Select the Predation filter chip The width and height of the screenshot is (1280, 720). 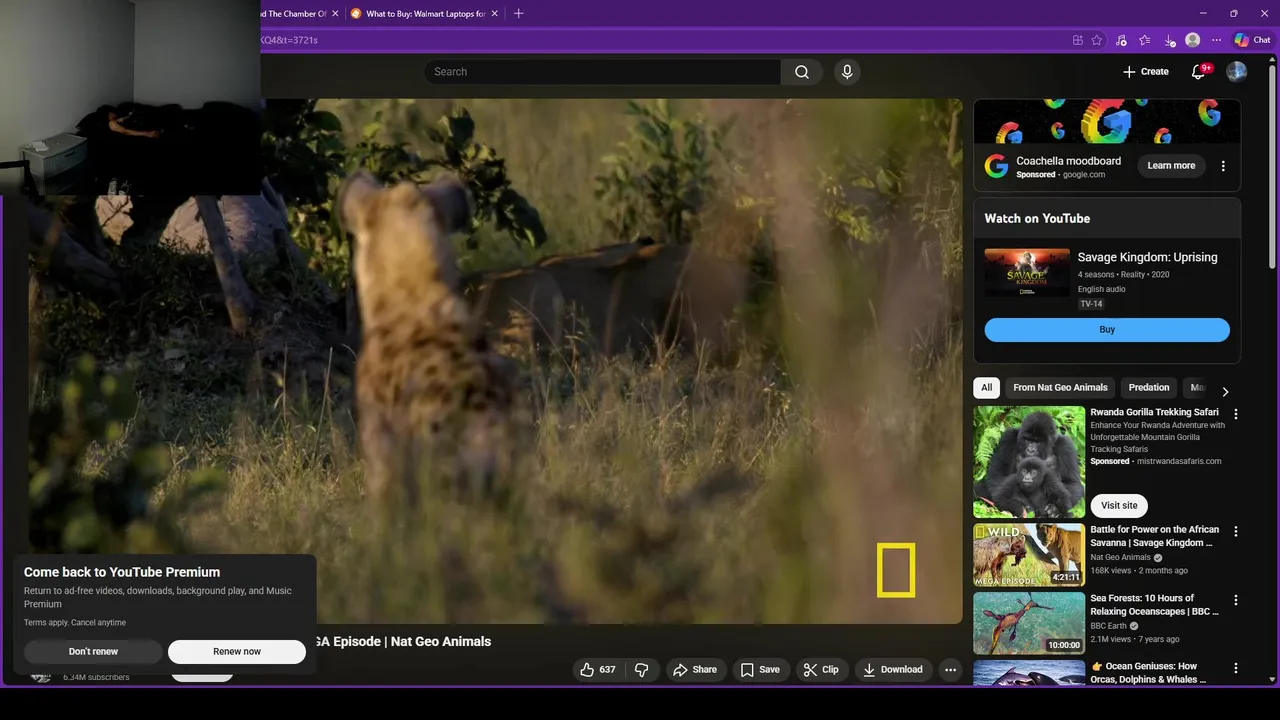coord(1149,388)
